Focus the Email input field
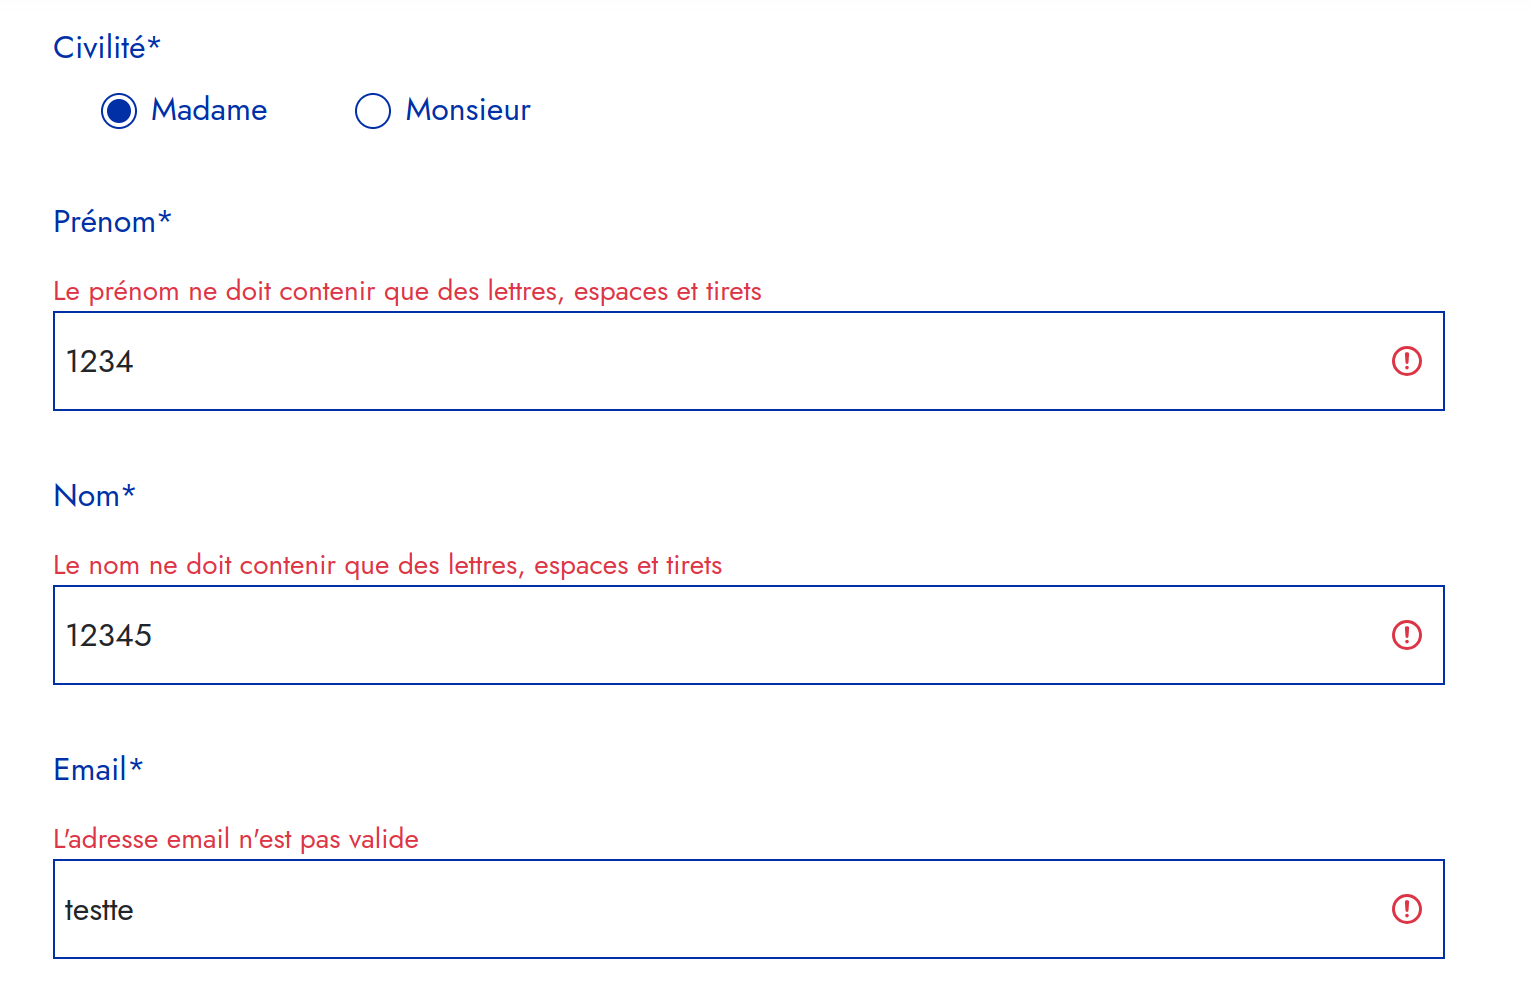This screenshot has width=1529, height=991. [700, 909]
